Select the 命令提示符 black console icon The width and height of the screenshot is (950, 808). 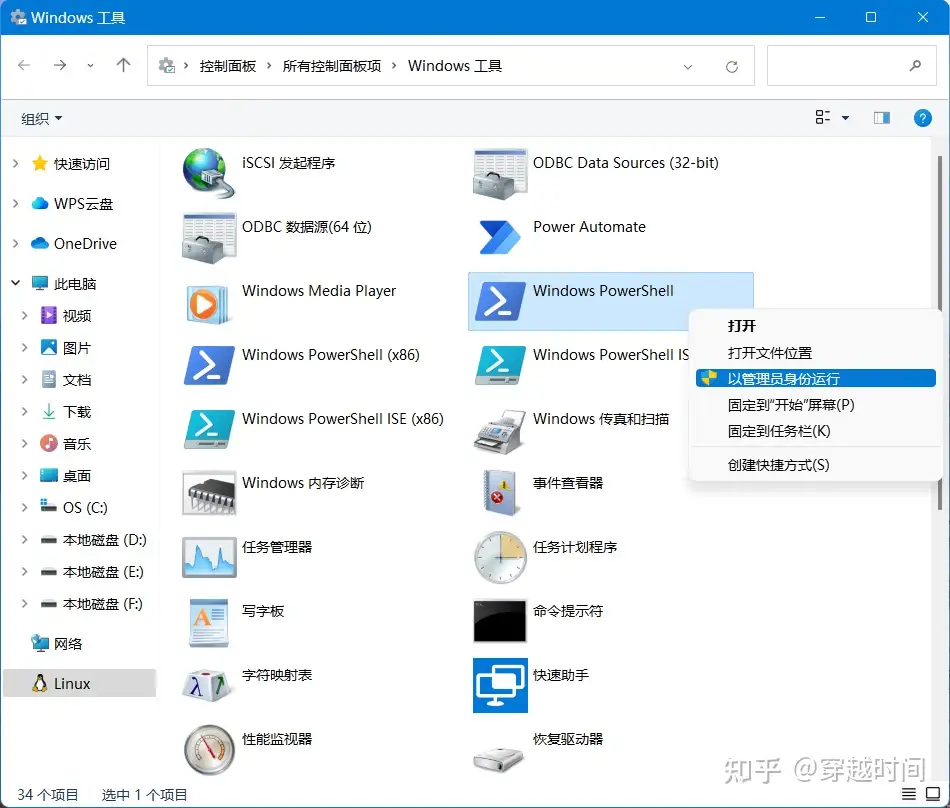(500, 621)
